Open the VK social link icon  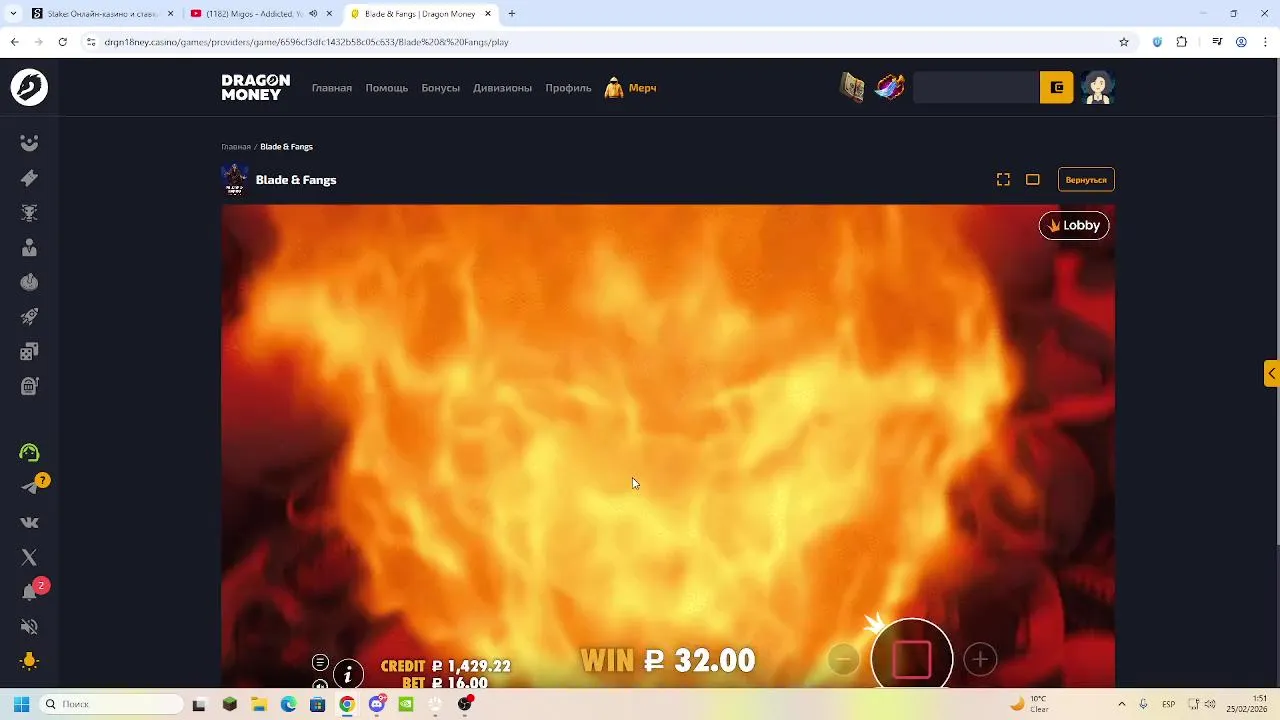click(x=29, y=522)
